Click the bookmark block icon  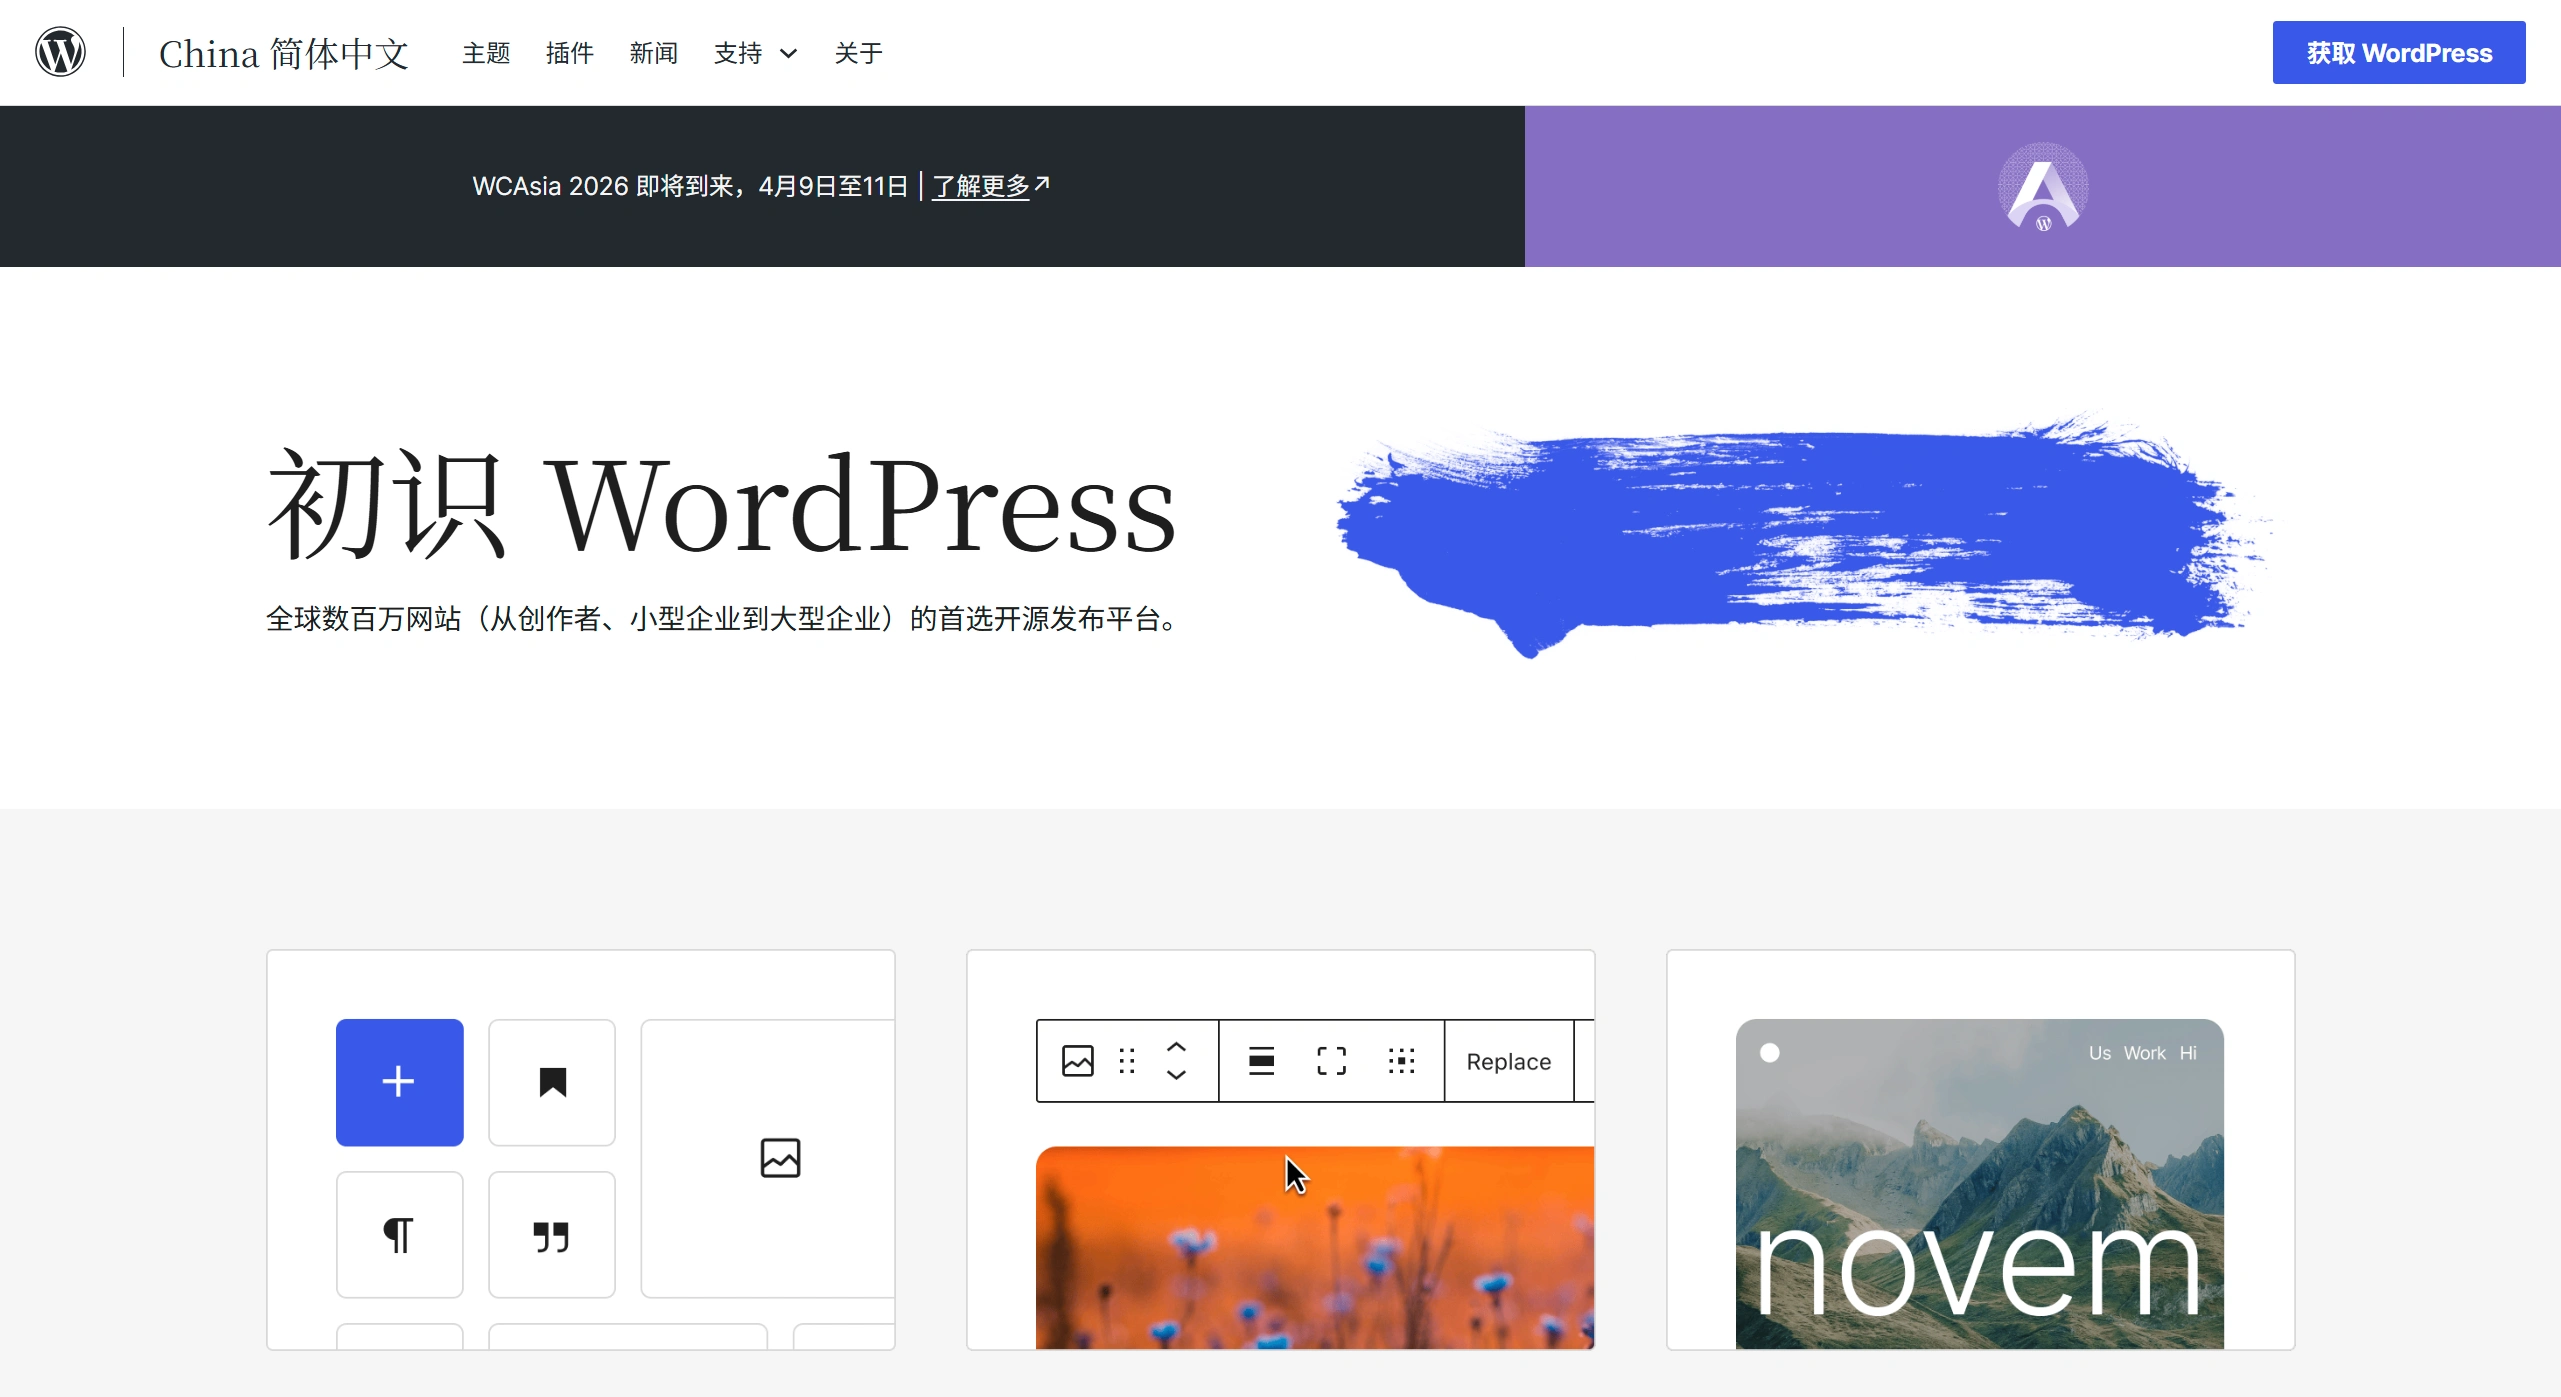(x=552, y=1082)
